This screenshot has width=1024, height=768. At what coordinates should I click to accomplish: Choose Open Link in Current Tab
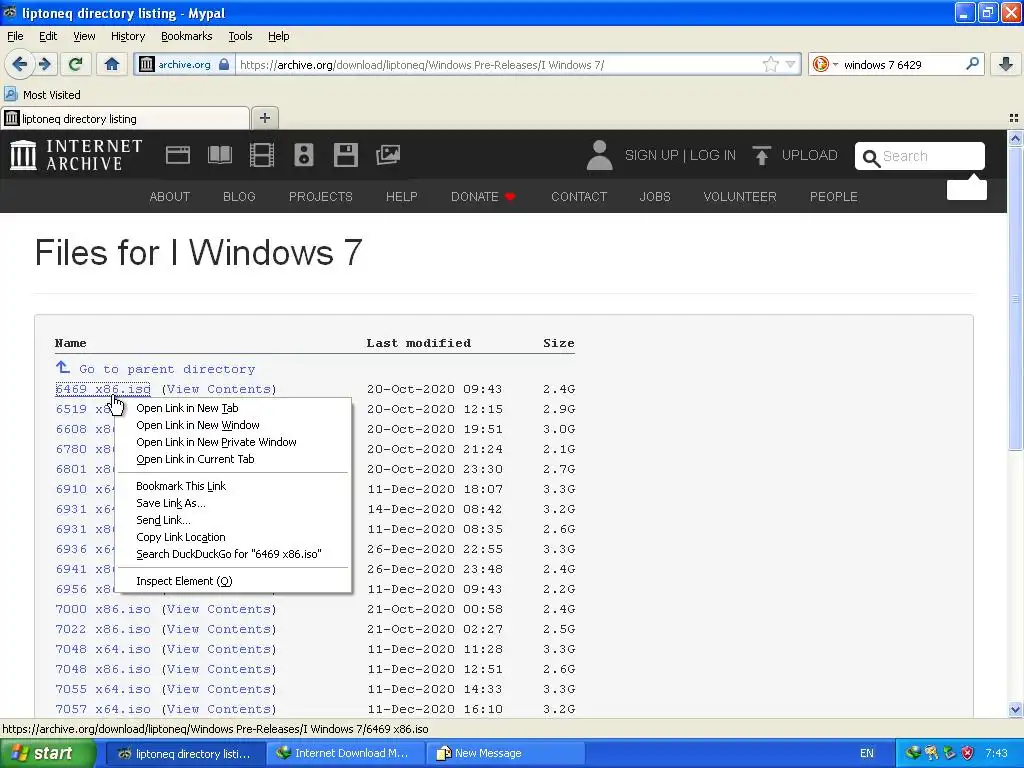click(x=233, y=459)
